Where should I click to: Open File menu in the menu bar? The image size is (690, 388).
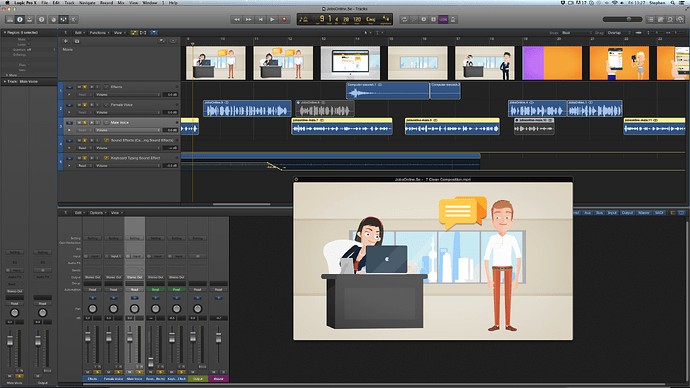coord(44,3)
